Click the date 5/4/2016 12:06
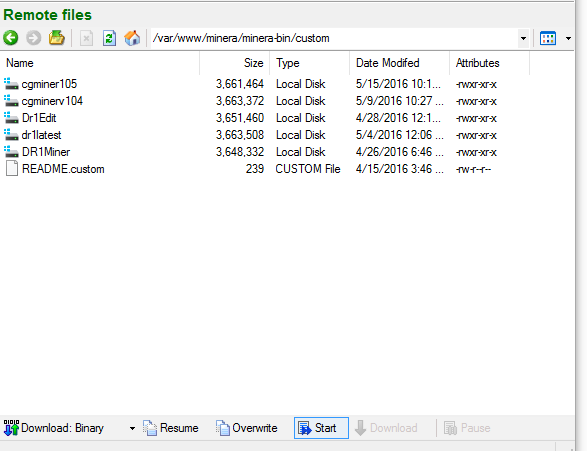This screenshot has width=587, height=451. [x=399, y=135]
